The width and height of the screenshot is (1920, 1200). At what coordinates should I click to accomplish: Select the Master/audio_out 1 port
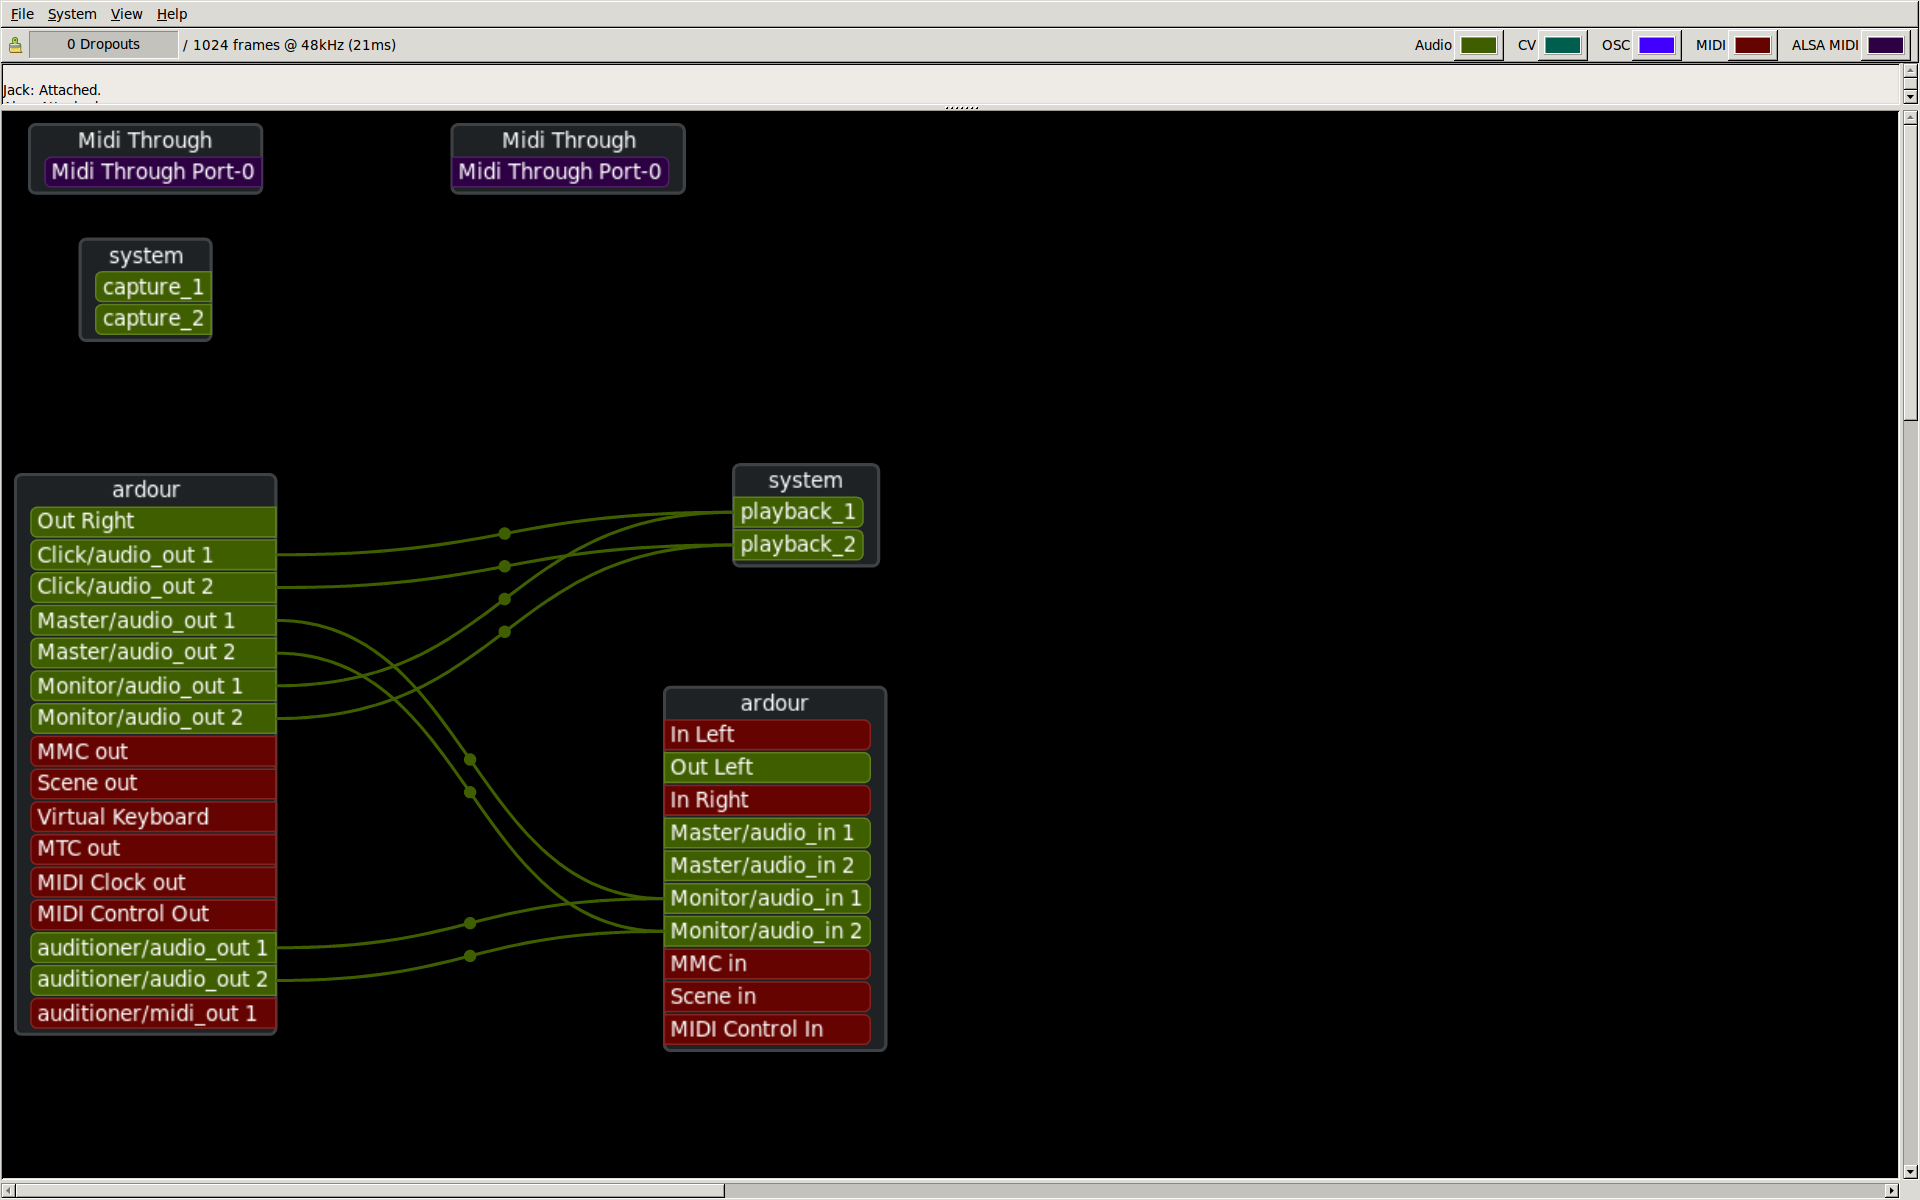(x=153, y=621)
